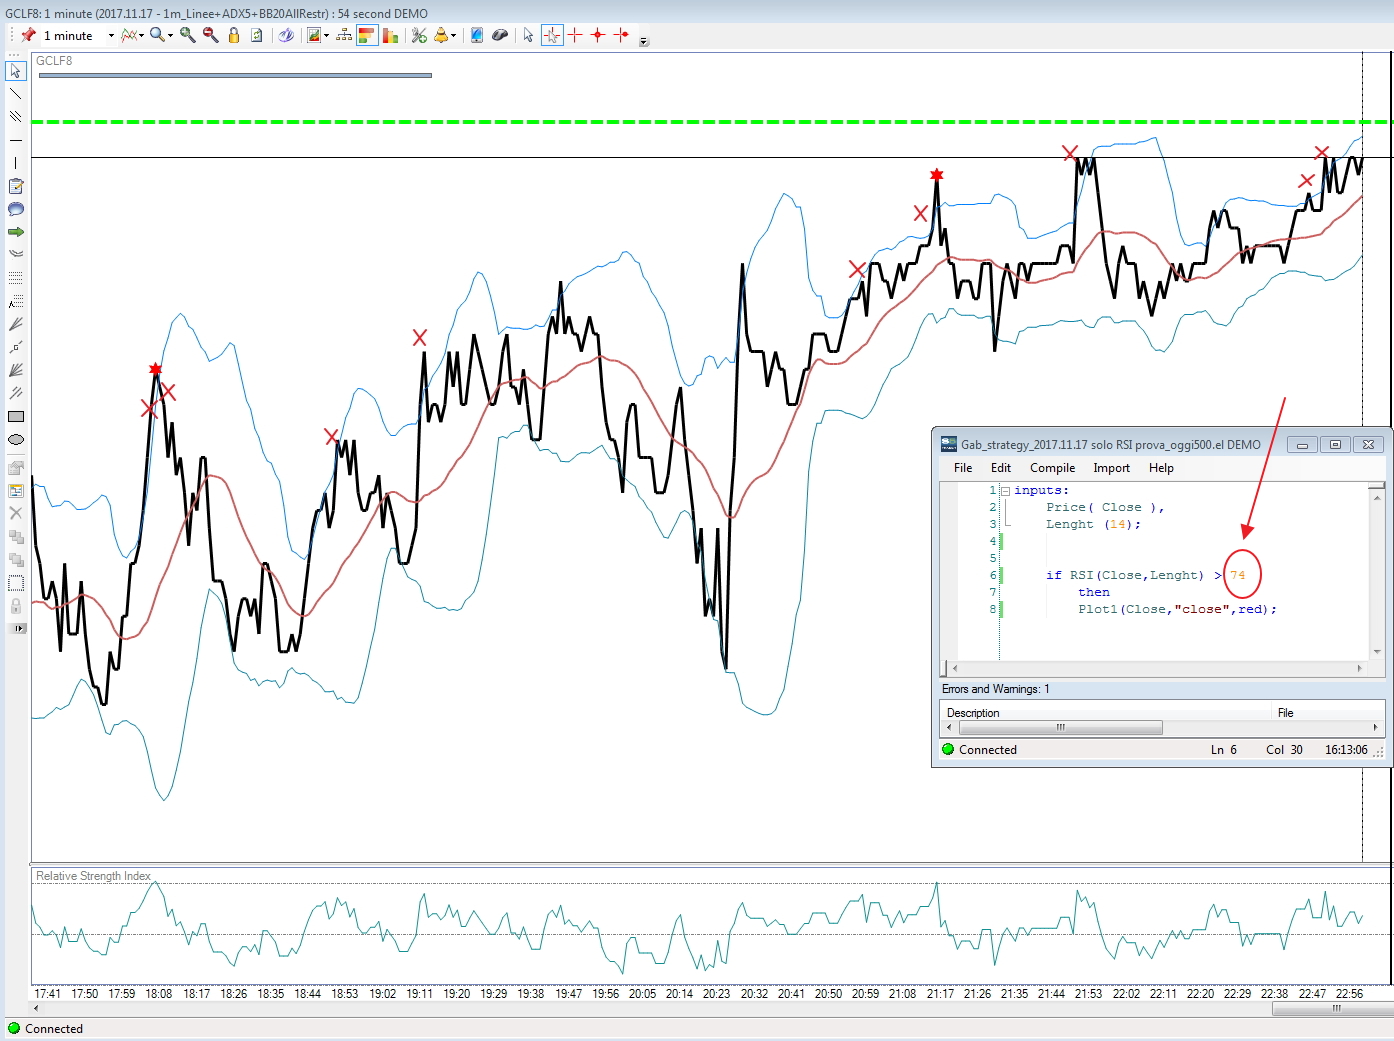The height and width of the screenshot is (1041, 1394).
Task: Click the dotted selection rectangle icon
Action: coord(15,582)
